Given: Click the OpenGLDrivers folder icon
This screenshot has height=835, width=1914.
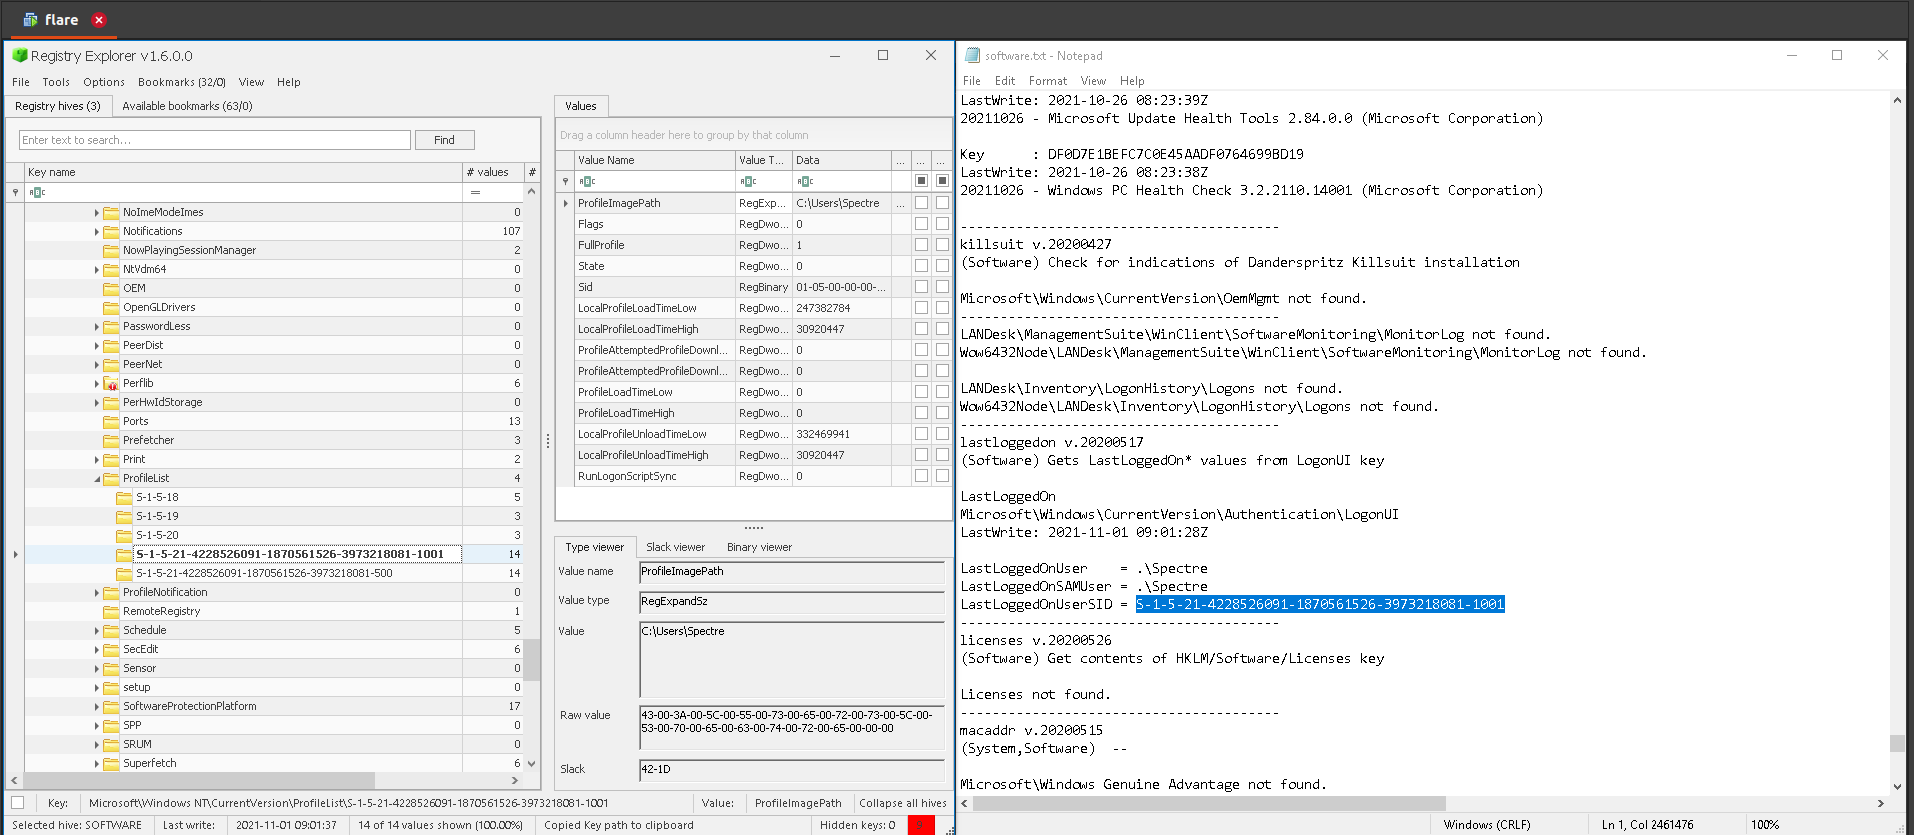Looking at the screenshot, I should point(111,308).
